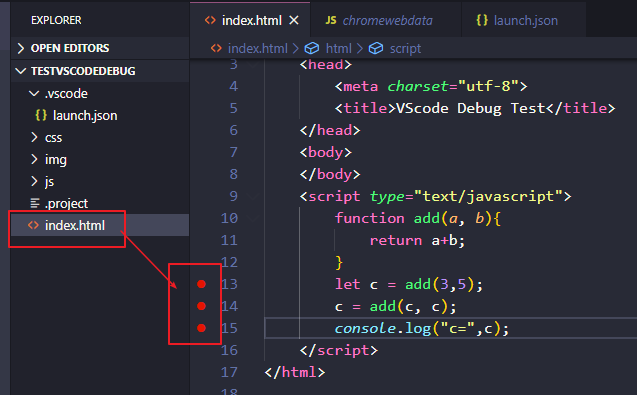Click the 'charset' attribute on line 4
Viewport: 637px width, 395px height.
(x=417, y=87)
